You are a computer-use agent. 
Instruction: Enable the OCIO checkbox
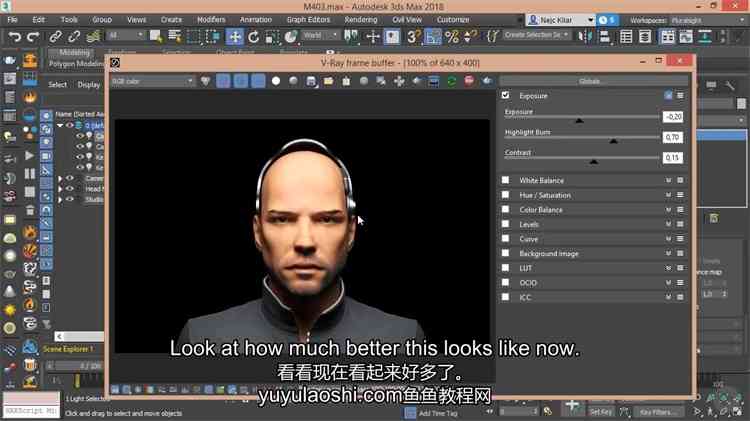coord(506,282)
